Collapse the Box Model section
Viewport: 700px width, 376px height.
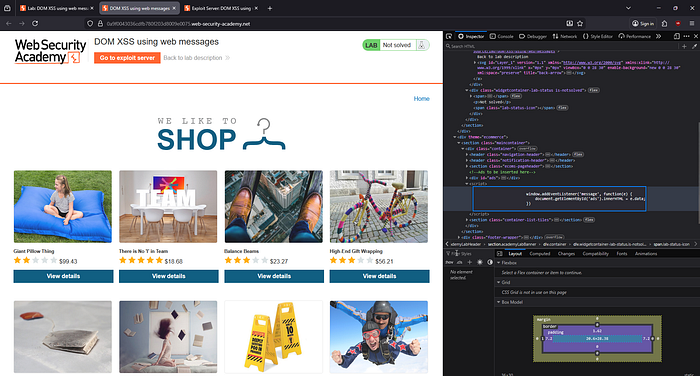(x=498, y=302)
